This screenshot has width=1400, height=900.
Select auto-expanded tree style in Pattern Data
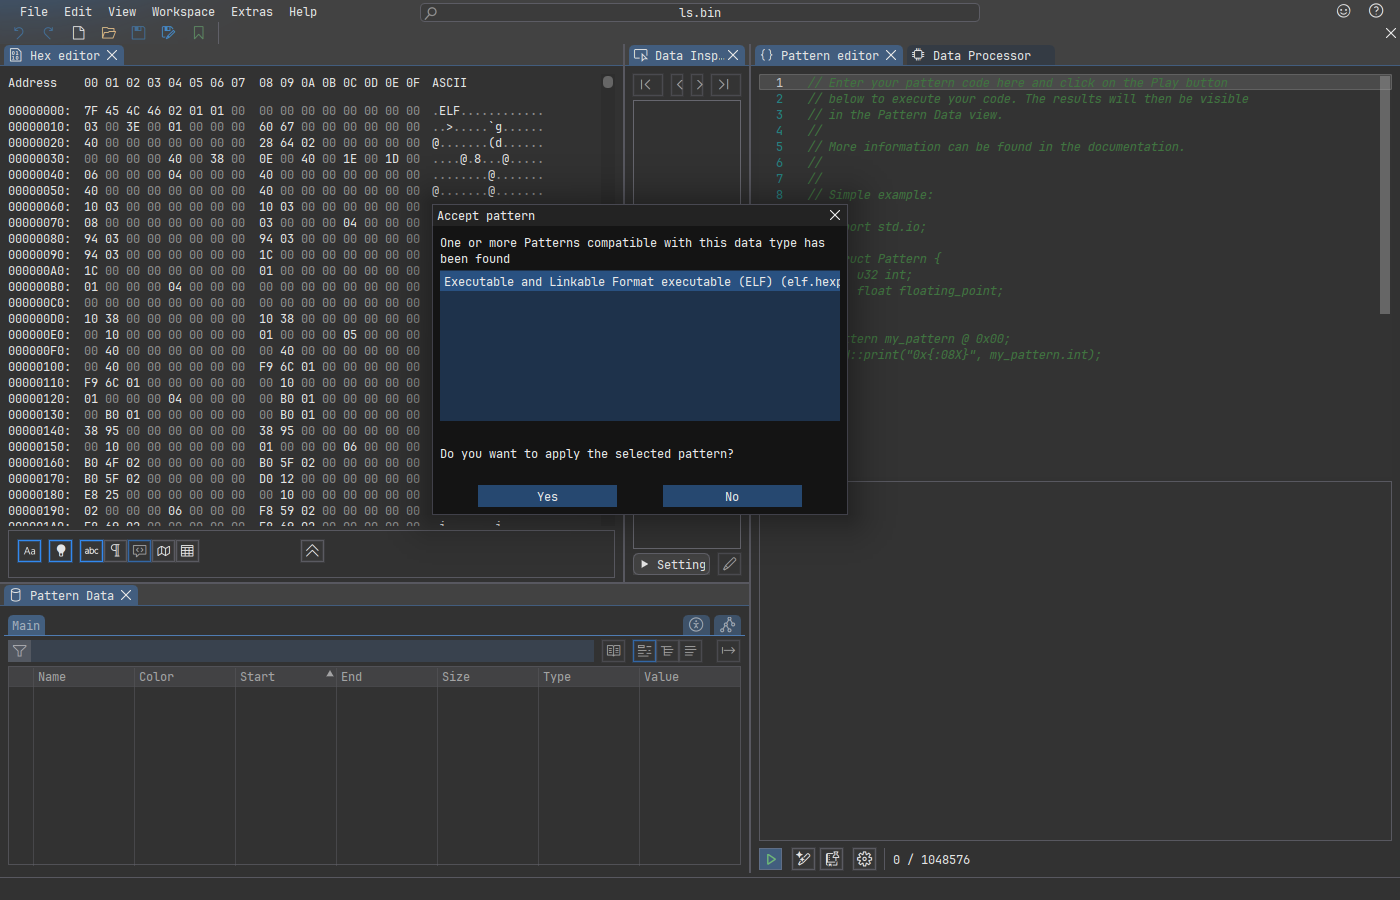pos(667,651)
